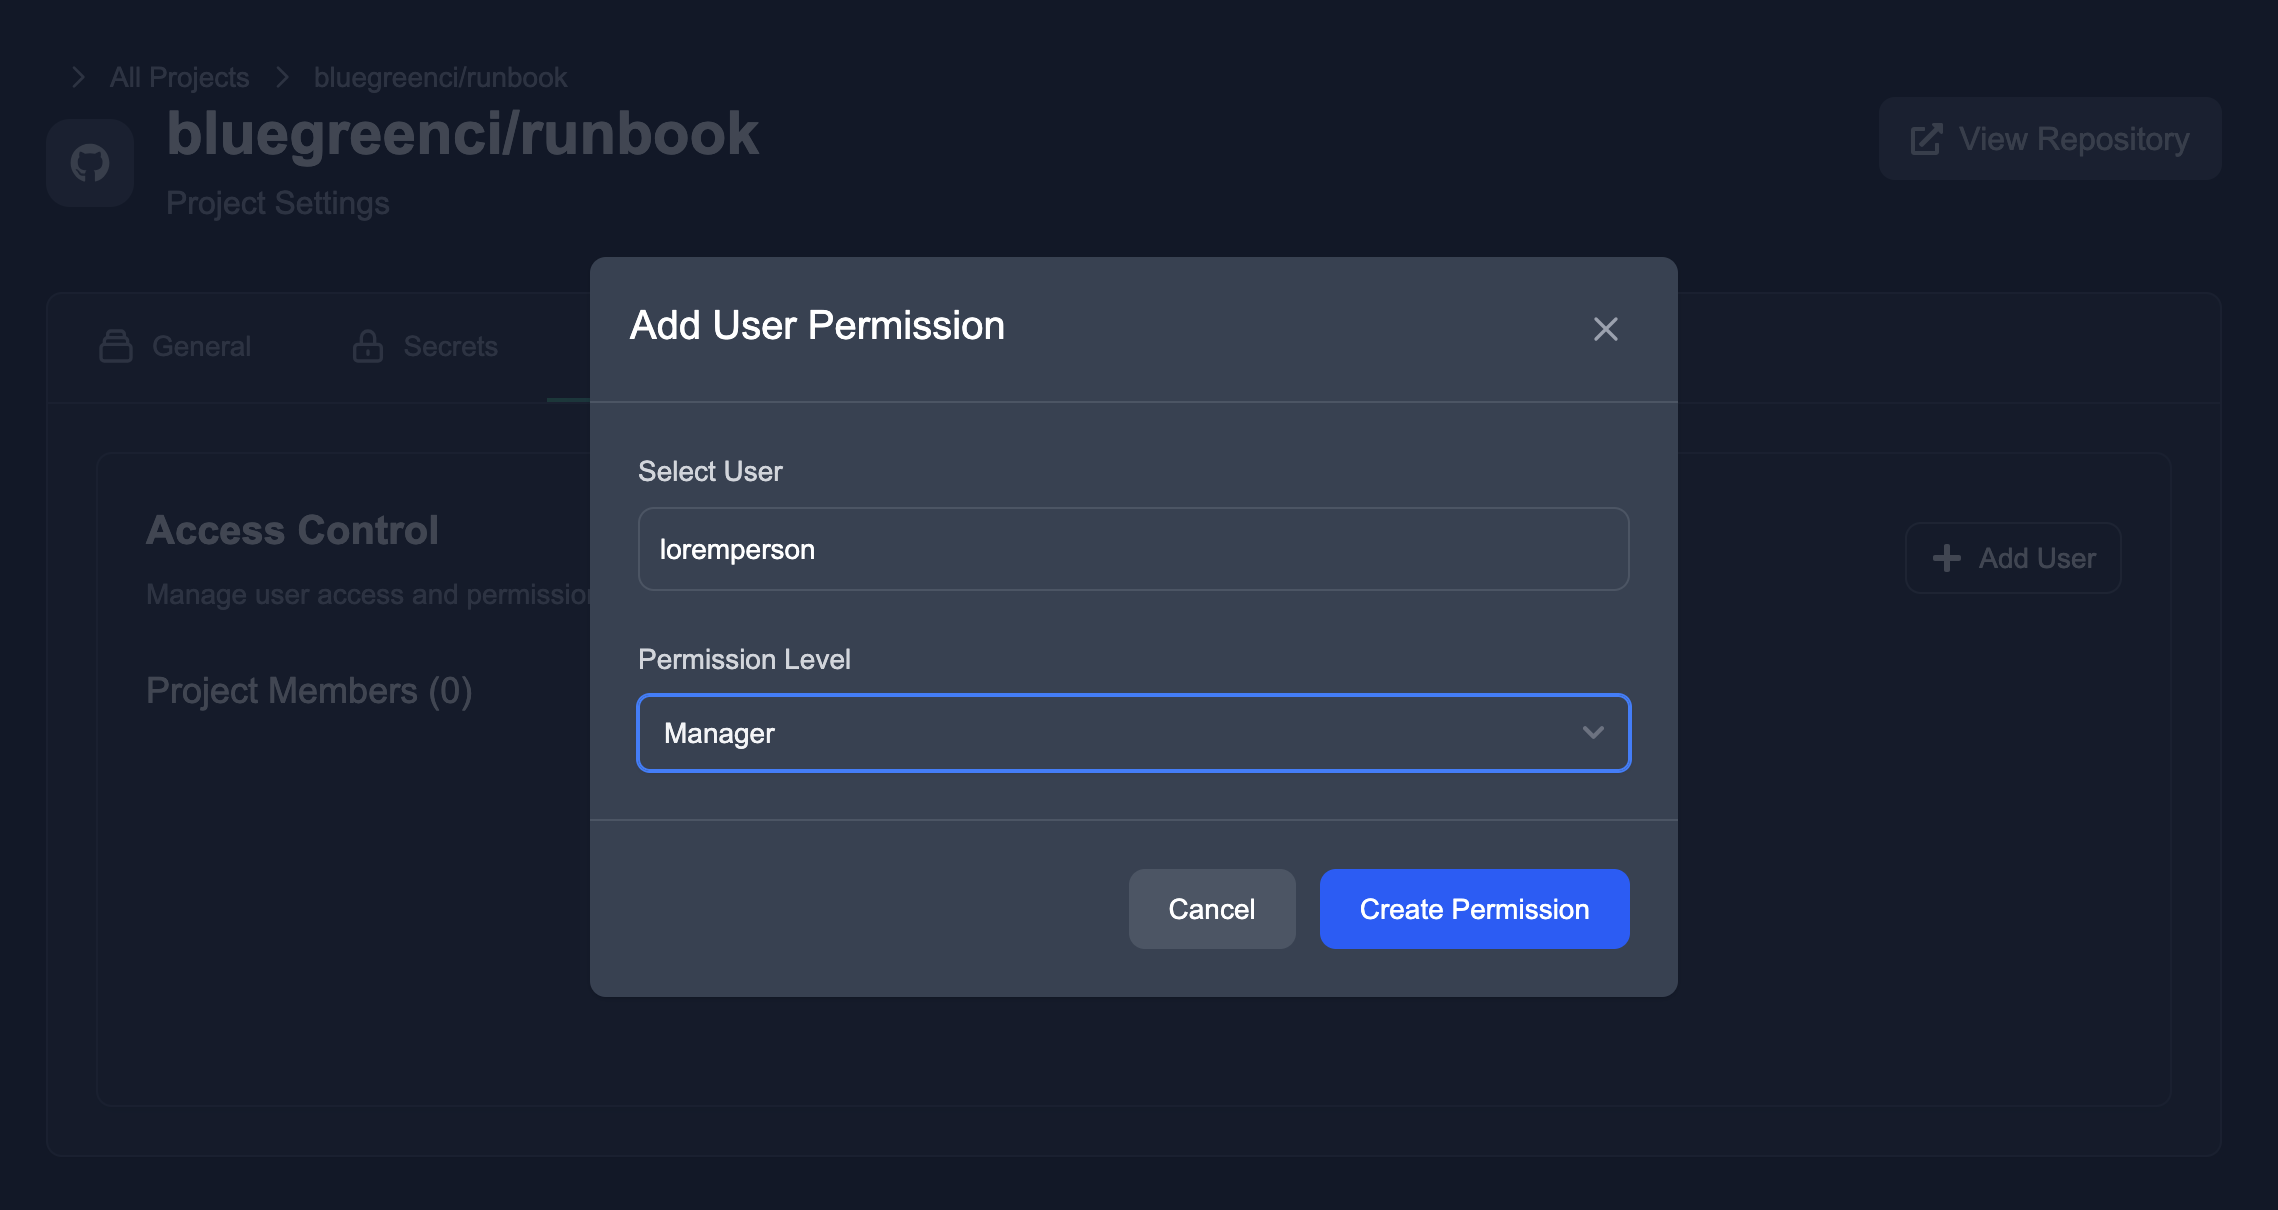This screenshot has height=1210, width=2278.
Task: Click the breadcrumb chevron after All Projects
Action: pos(282,77)
